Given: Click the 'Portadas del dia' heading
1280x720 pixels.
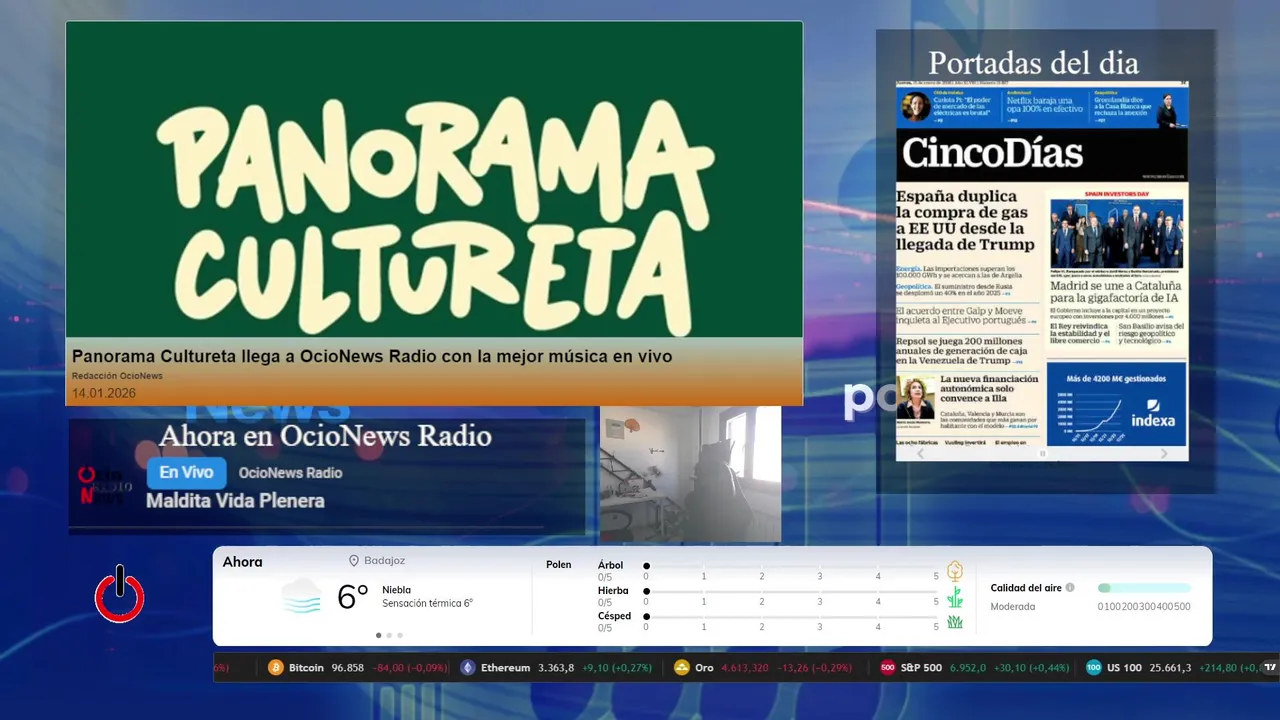Looking at the screenshot, I should (x=1033, y=63).
